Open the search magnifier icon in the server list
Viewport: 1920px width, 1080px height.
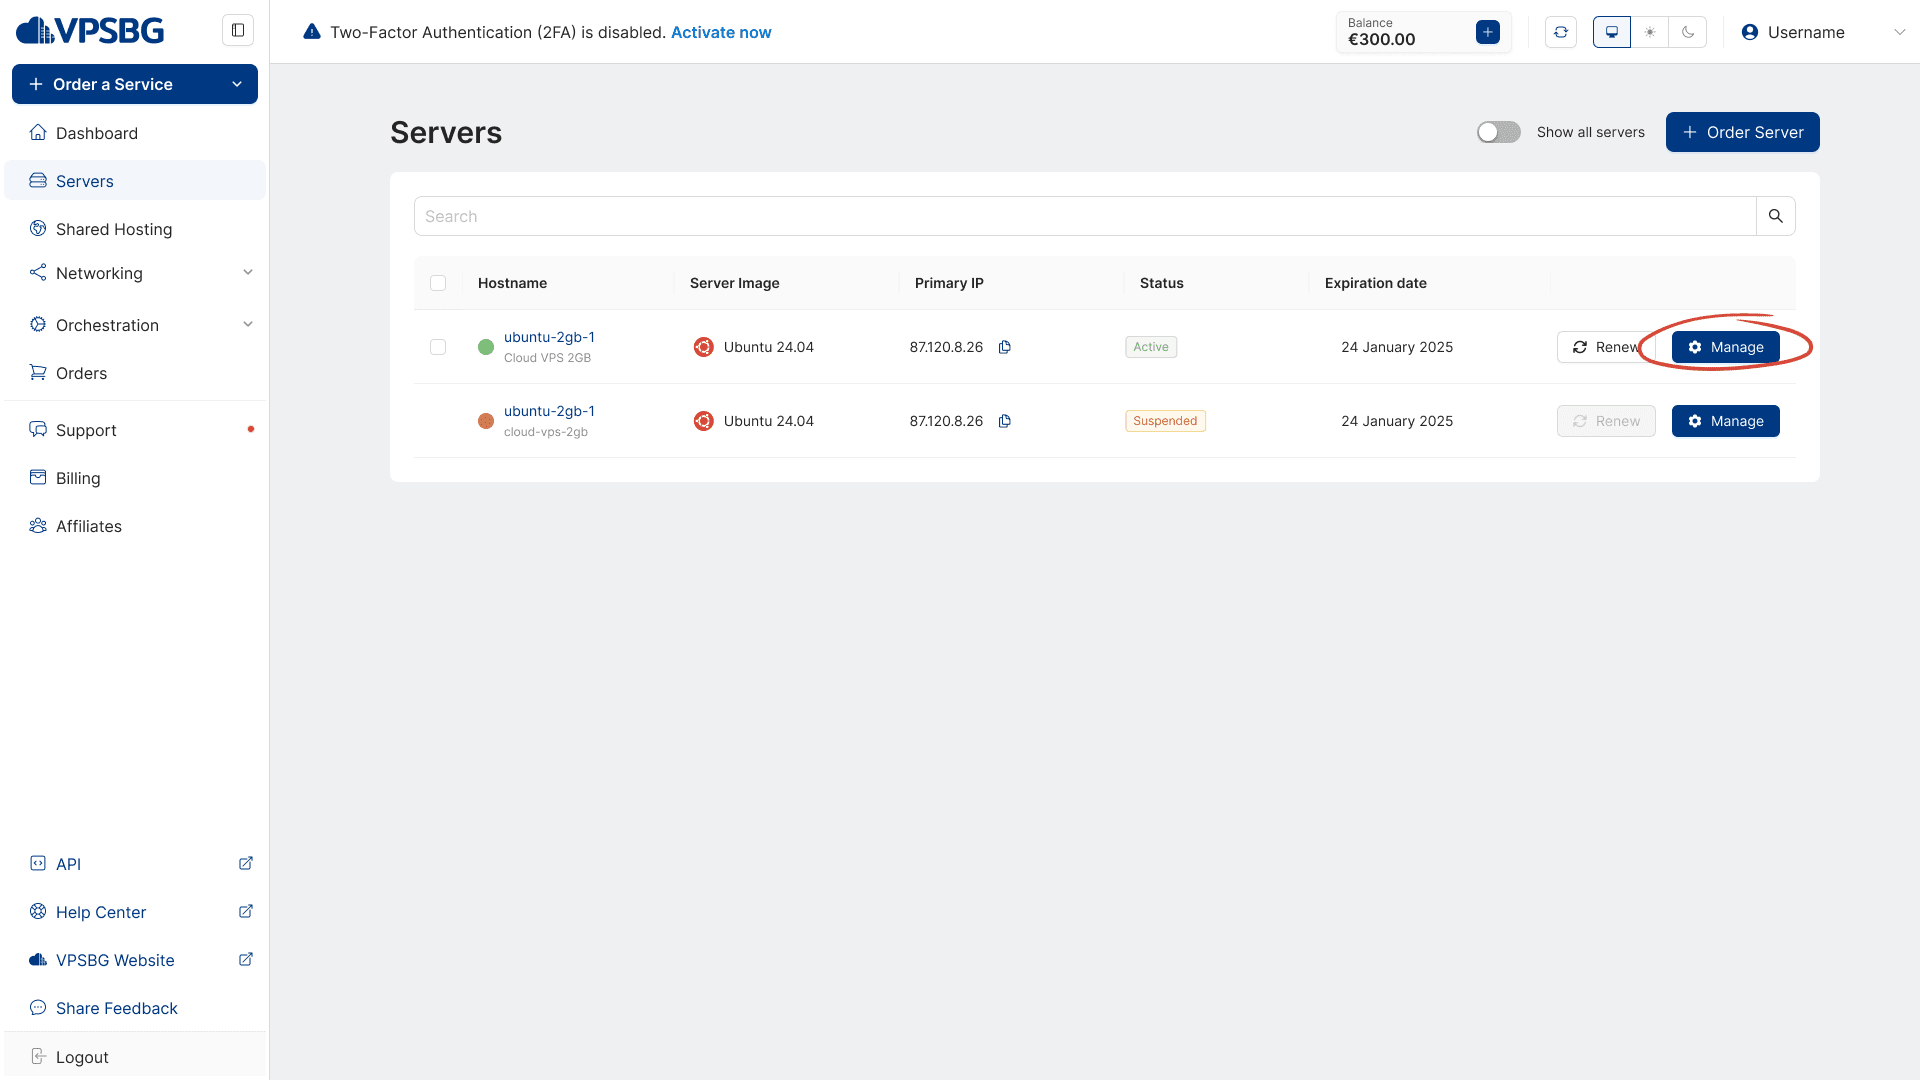pos(1776,215)
